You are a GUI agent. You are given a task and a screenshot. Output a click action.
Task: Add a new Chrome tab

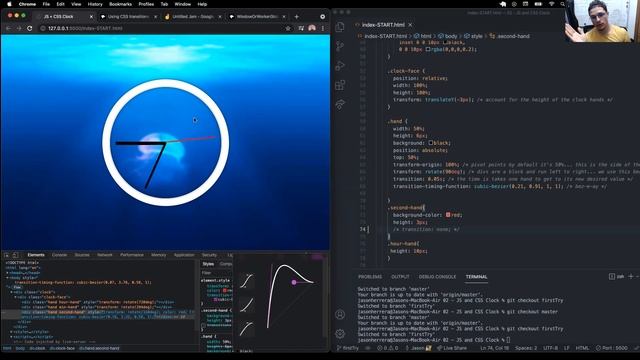tap(296, 17)
